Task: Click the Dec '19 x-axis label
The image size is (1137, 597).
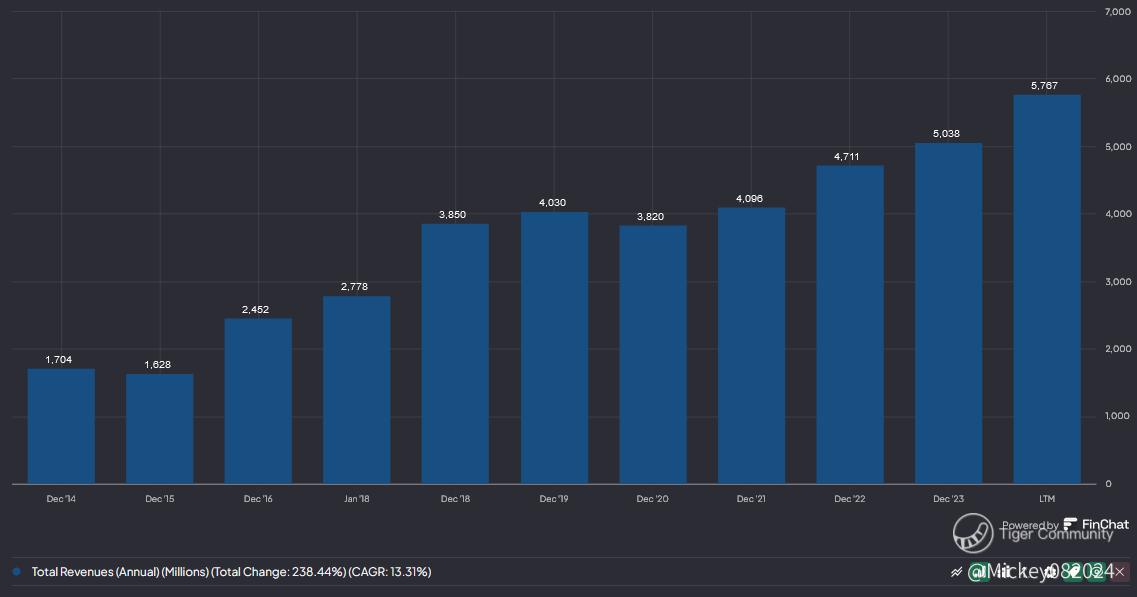Action: coord(554,499)
